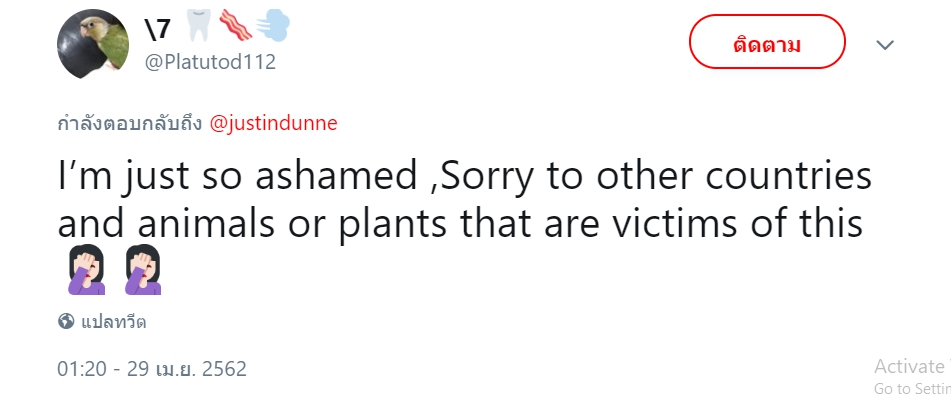Click the globe translate icon
This screenshot has width=951, height=396.
[x=66, y=321]
